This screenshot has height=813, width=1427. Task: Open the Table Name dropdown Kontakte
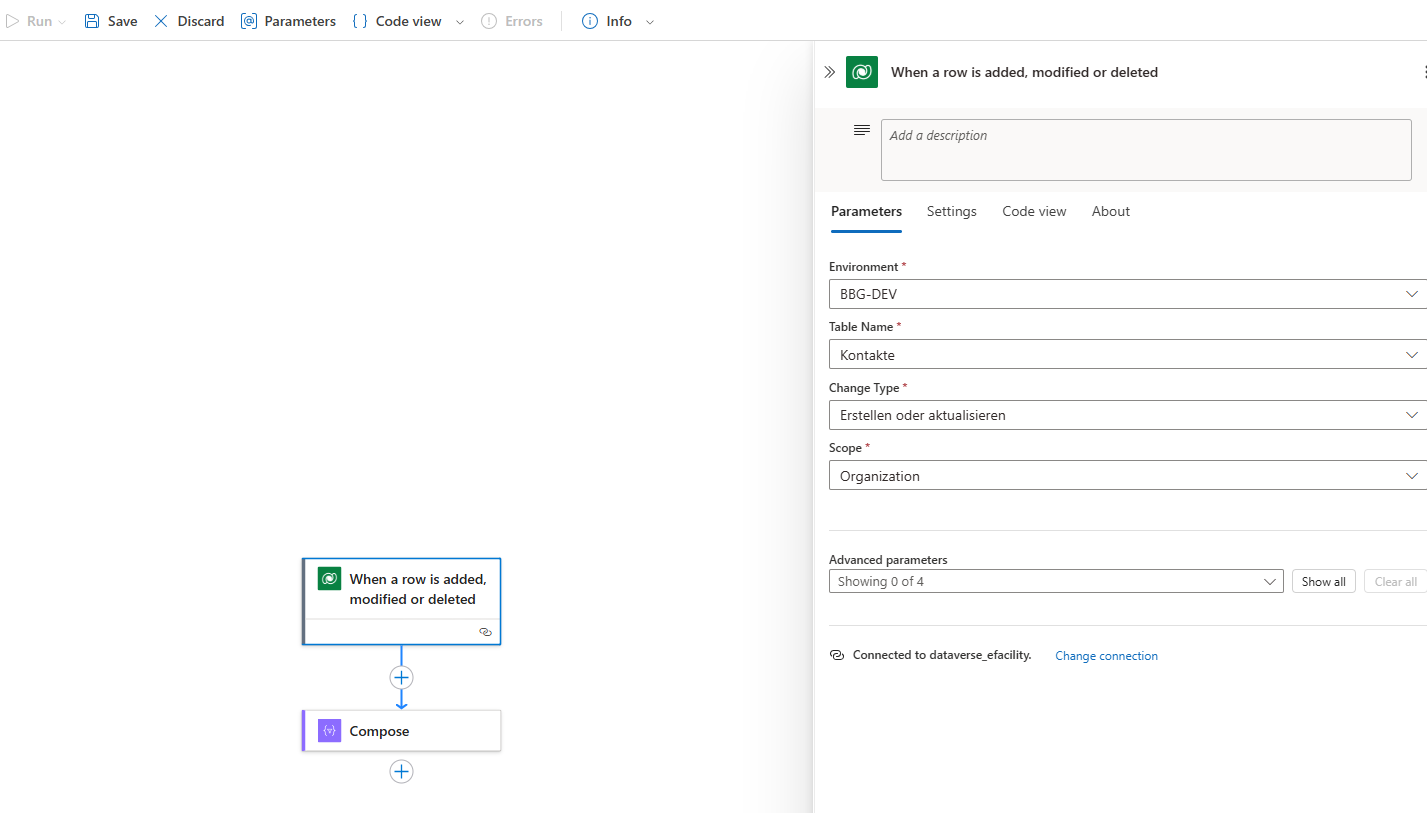pos(1127,355)
